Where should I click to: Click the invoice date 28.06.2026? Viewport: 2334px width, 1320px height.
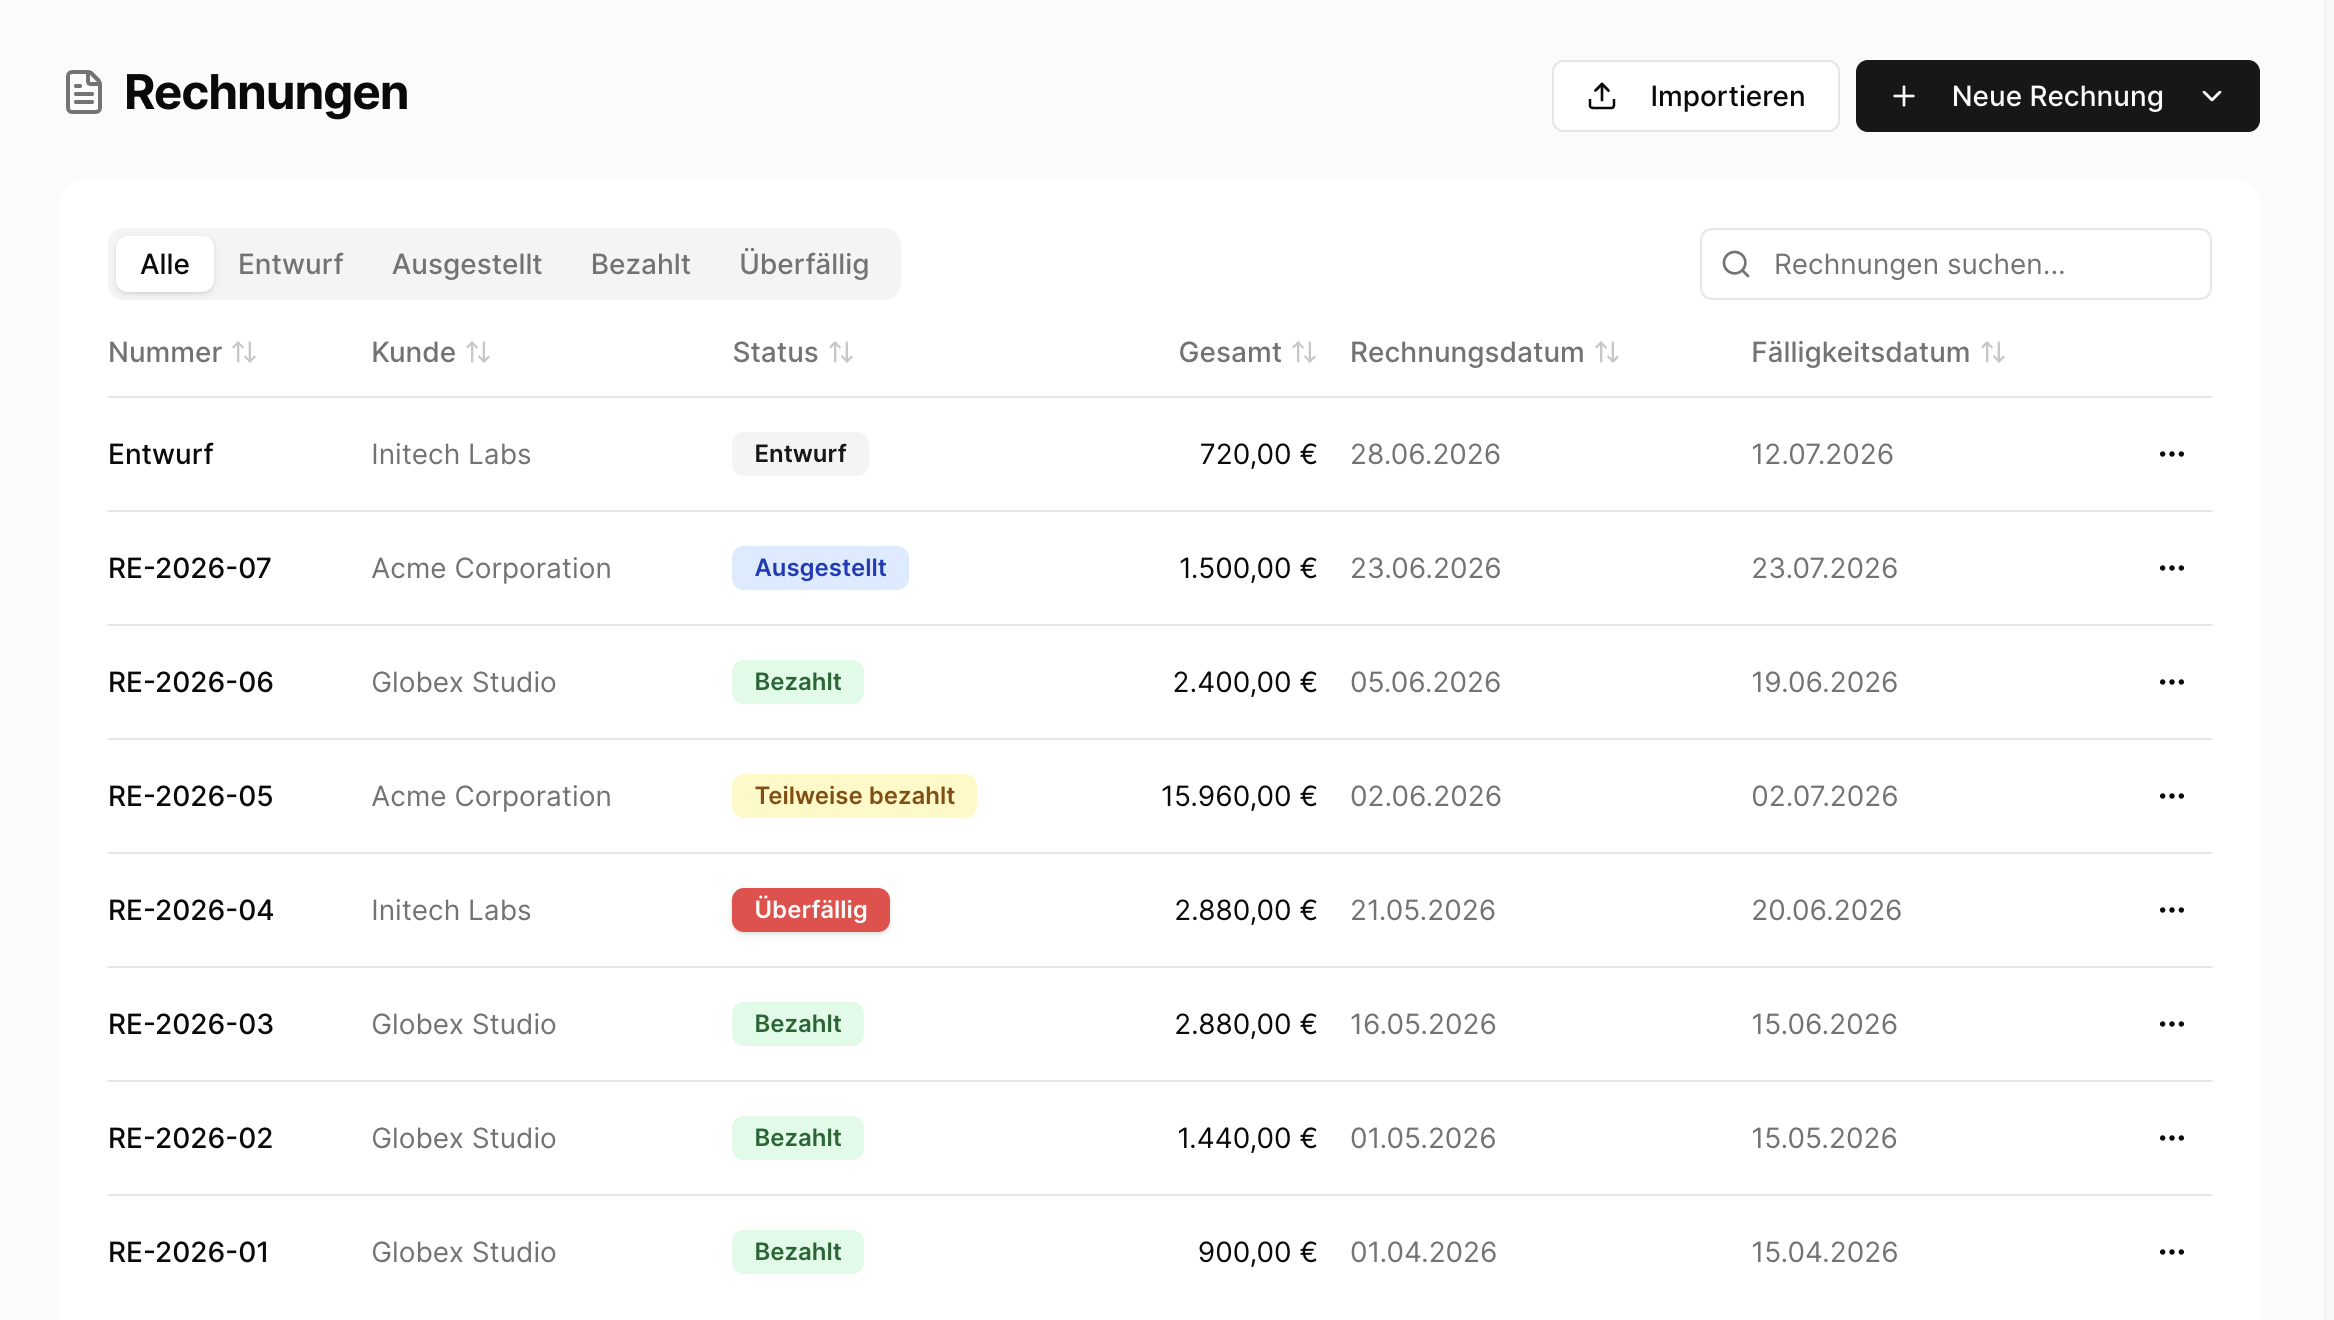pos(1425,454)
